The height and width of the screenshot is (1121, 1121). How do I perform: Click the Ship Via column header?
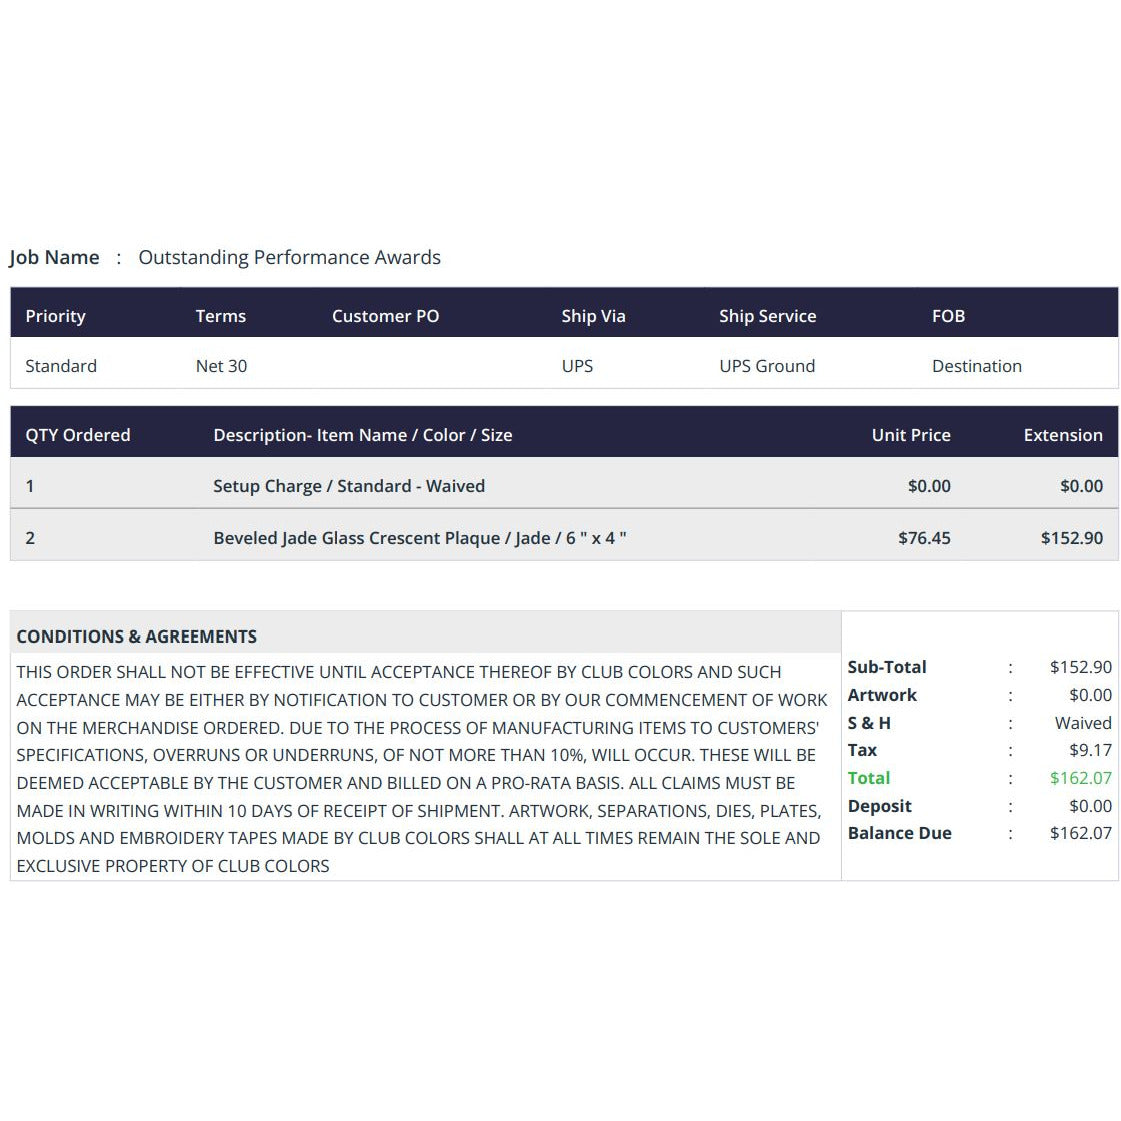[x=593, y=316]
